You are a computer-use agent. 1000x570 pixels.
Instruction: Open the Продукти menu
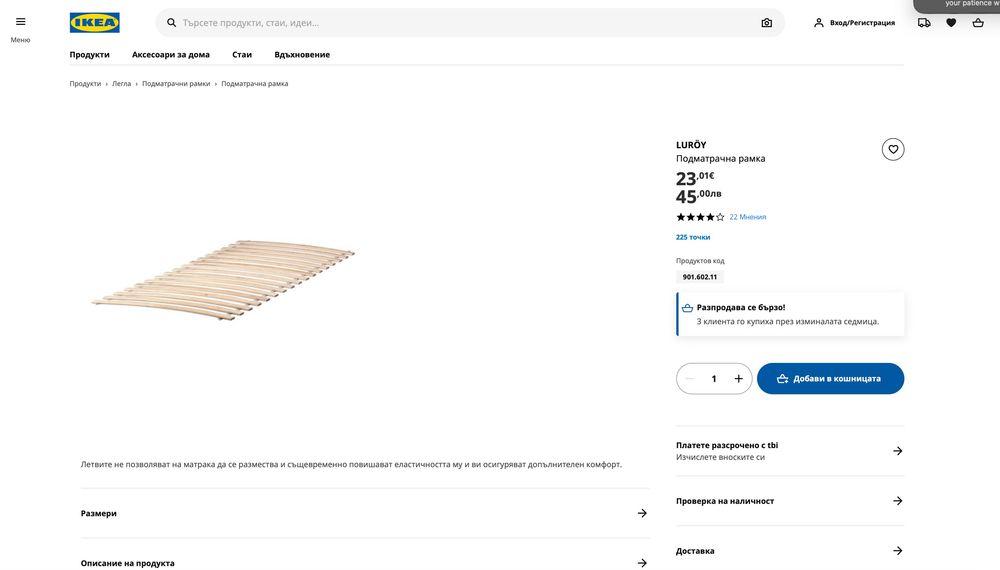[x=89, y=54]
